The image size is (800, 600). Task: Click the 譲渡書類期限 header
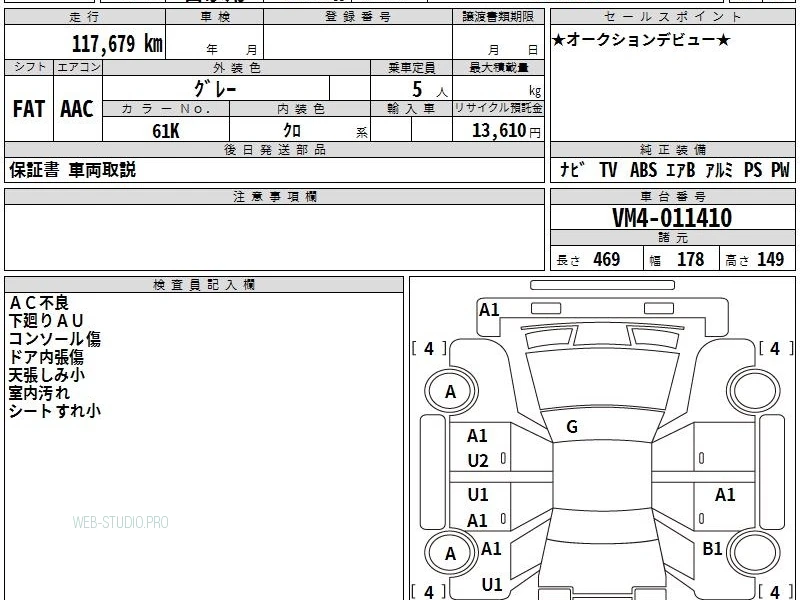(x=498, y=17)
